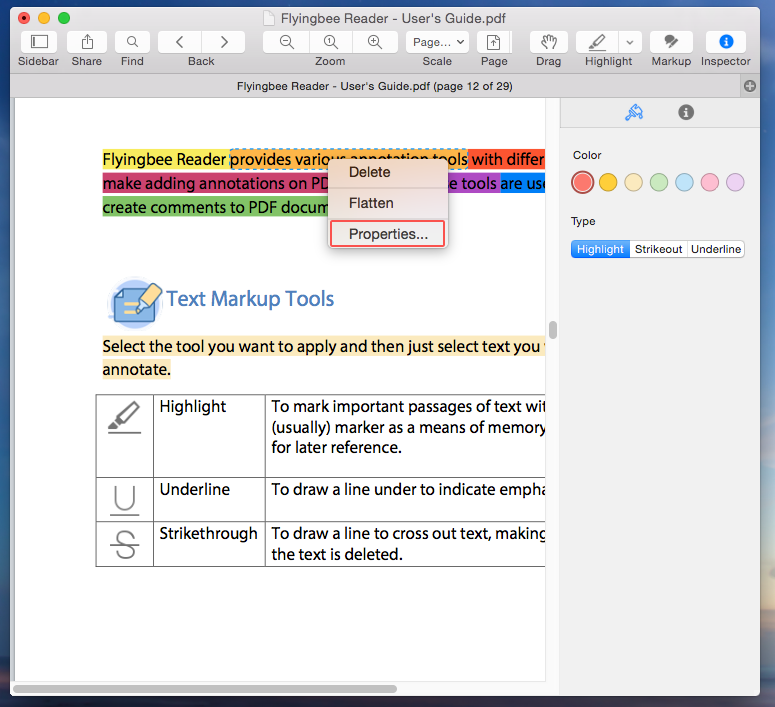Click the 'Text Markup Tools' heading
This screenshot has height=707, width=775.
click(250, 299)
